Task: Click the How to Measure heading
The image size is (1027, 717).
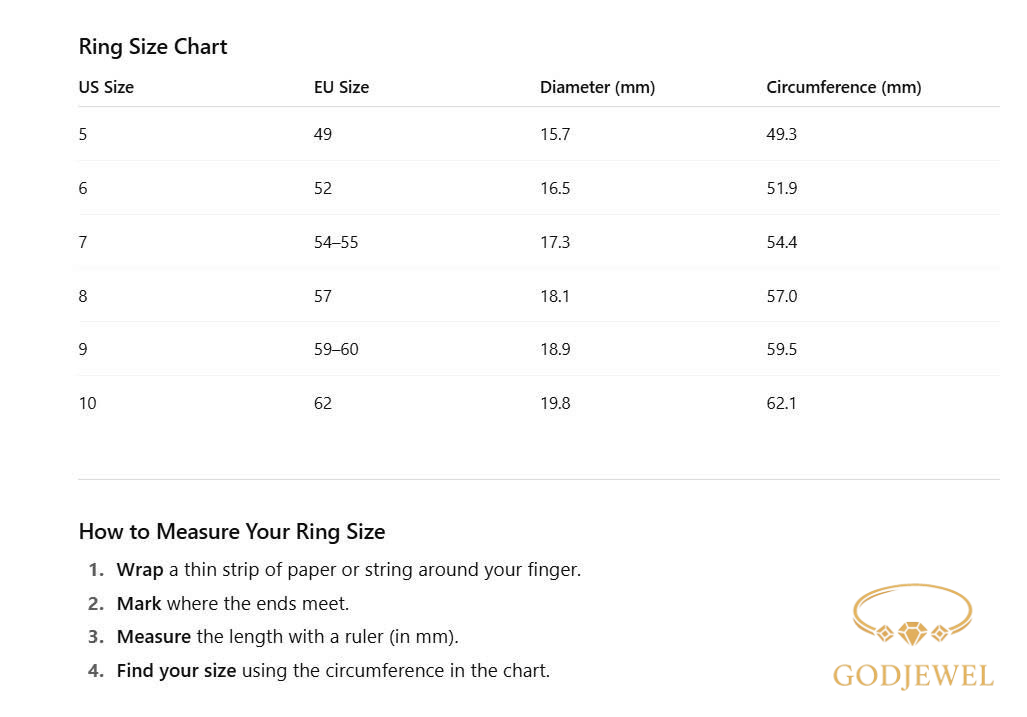Action: [231, 531]
